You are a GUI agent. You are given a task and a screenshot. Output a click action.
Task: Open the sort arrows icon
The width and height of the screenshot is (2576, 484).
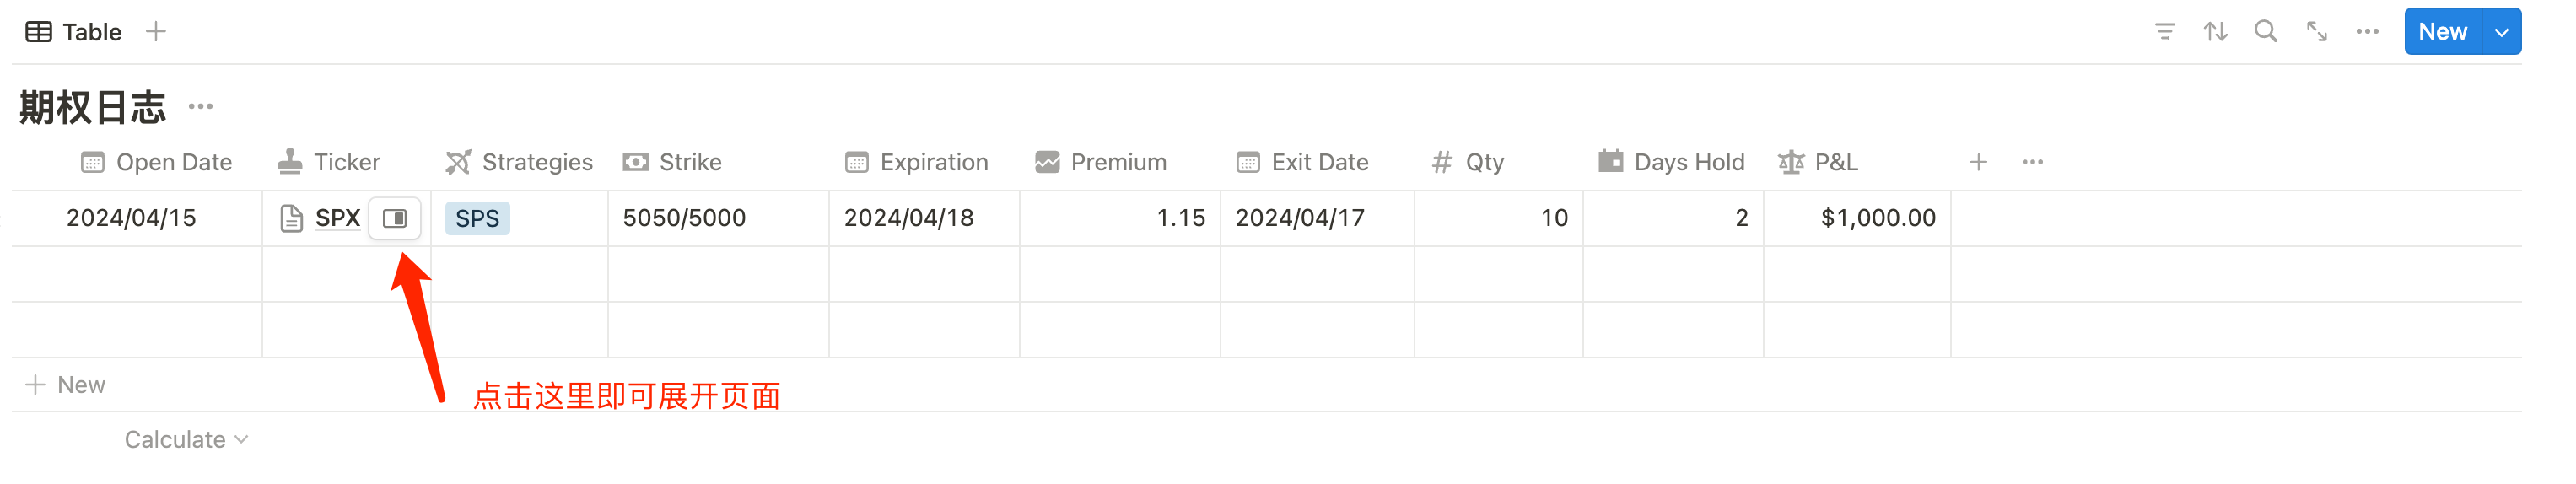[x=2215, y=32]
